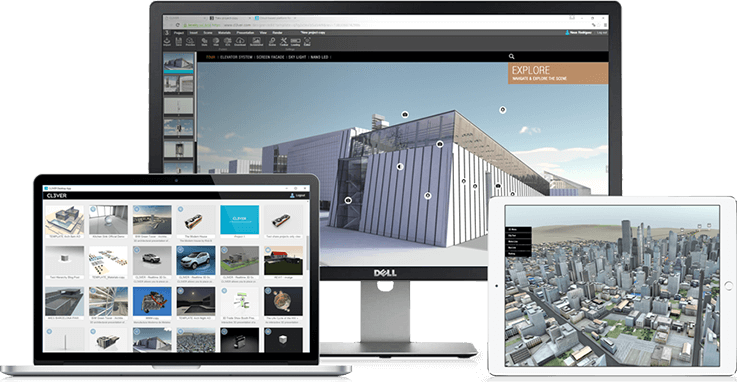Click the user icon next to Logout on laptop

click(x=292, y=195)
